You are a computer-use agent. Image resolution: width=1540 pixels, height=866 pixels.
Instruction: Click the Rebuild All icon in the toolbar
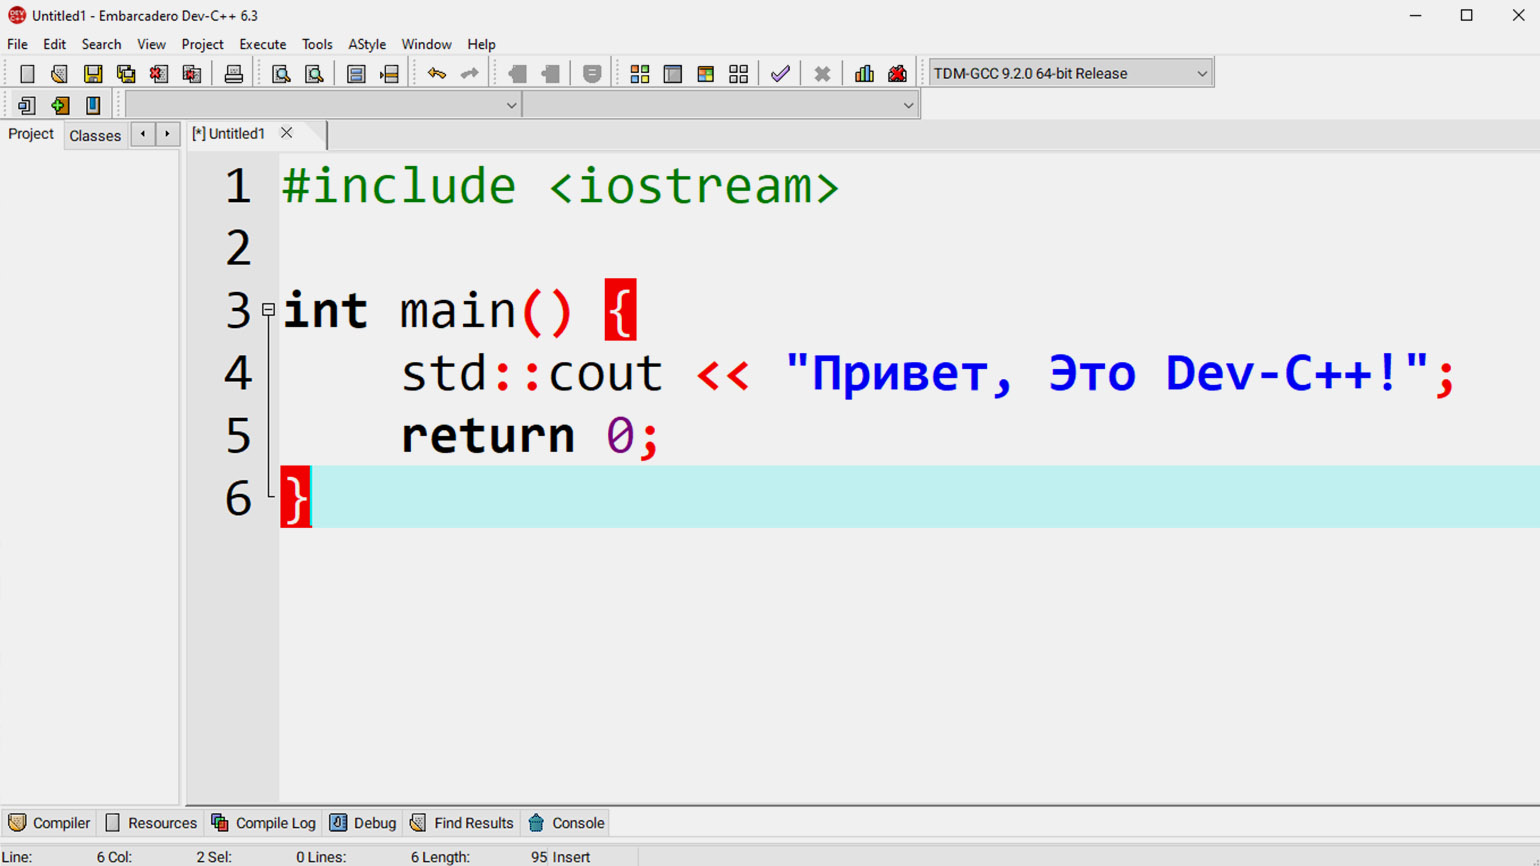[738, 74]
